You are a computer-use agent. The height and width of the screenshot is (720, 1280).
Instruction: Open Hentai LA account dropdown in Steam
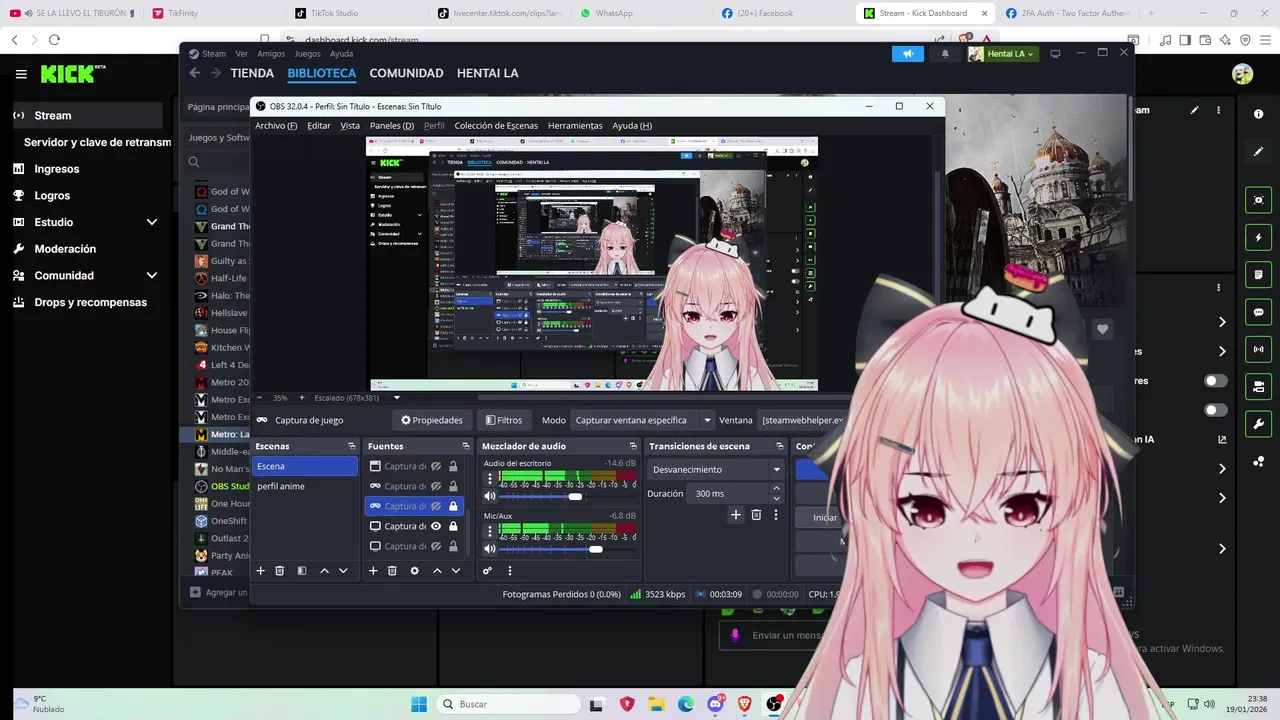click(x=1003, y=54)
